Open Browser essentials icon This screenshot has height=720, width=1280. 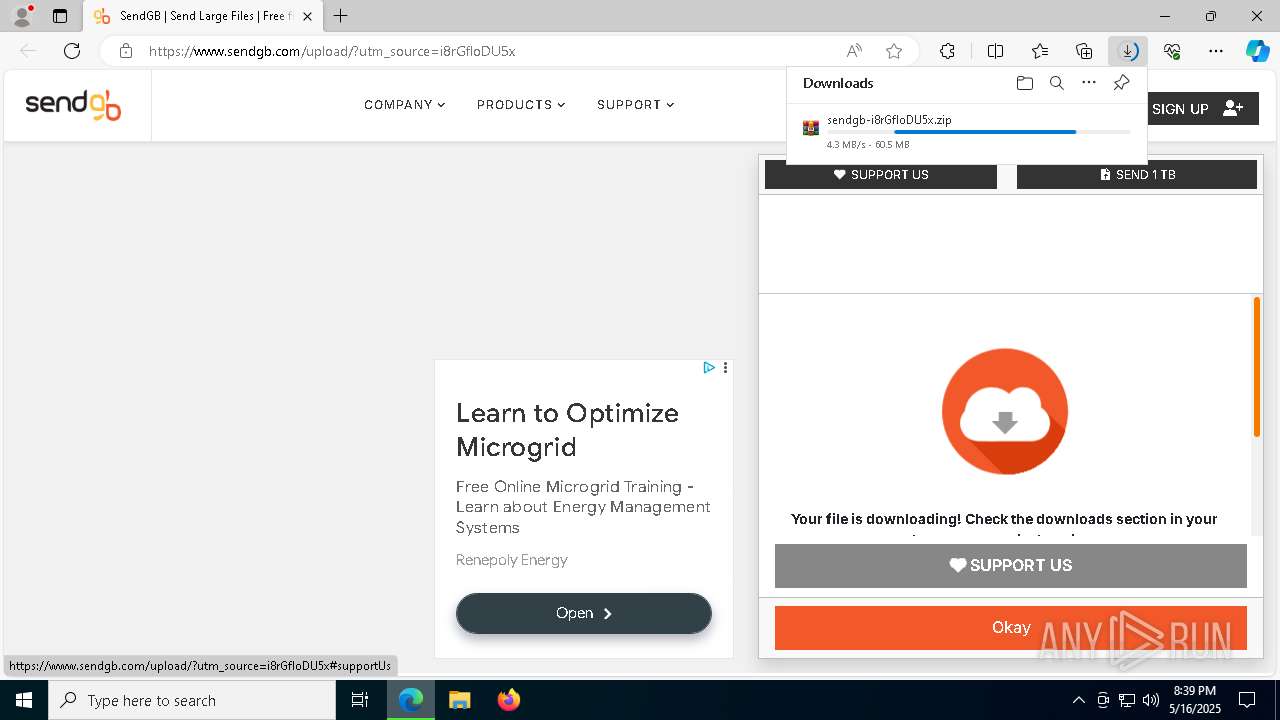click(x=1172, y=51)
